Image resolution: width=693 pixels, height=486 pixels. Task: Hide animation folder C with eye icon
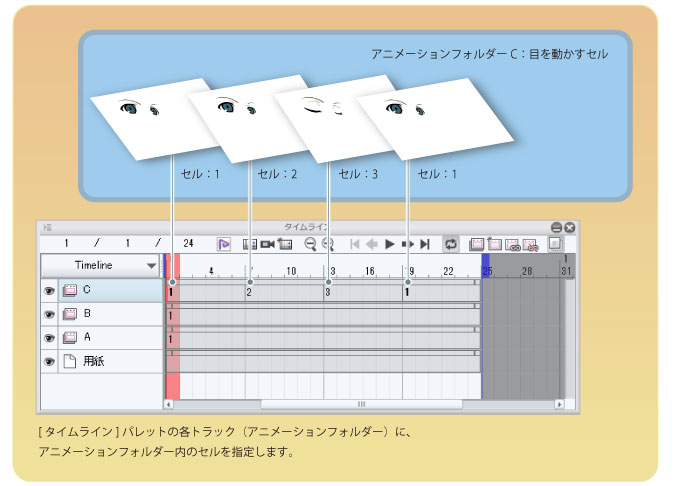pos(49,291)
